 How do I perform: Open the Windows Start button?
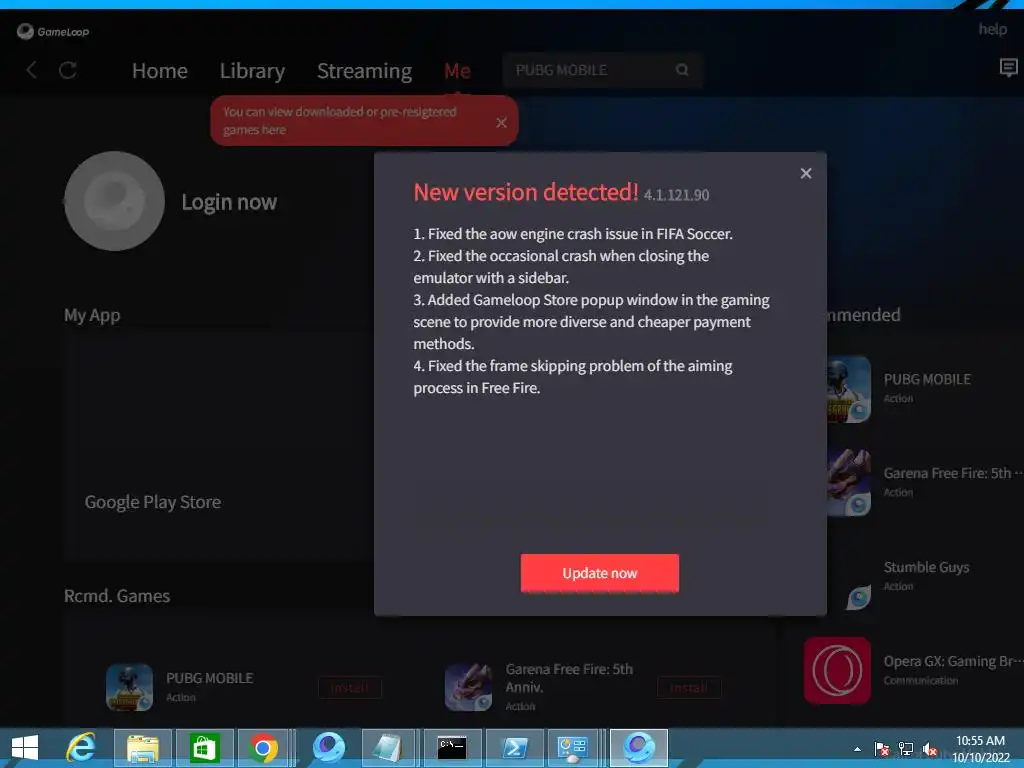[x=25, y=747]
